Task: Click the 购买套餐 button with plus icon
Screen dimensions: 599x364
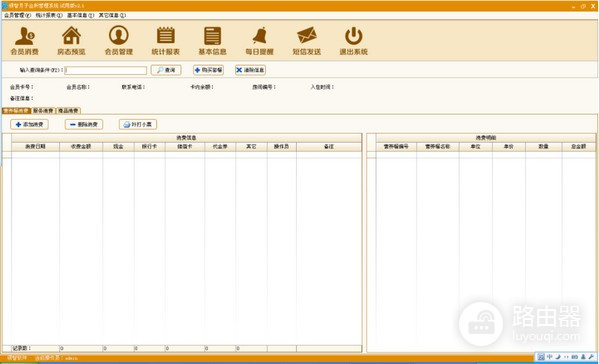Action: click(209, 70)
